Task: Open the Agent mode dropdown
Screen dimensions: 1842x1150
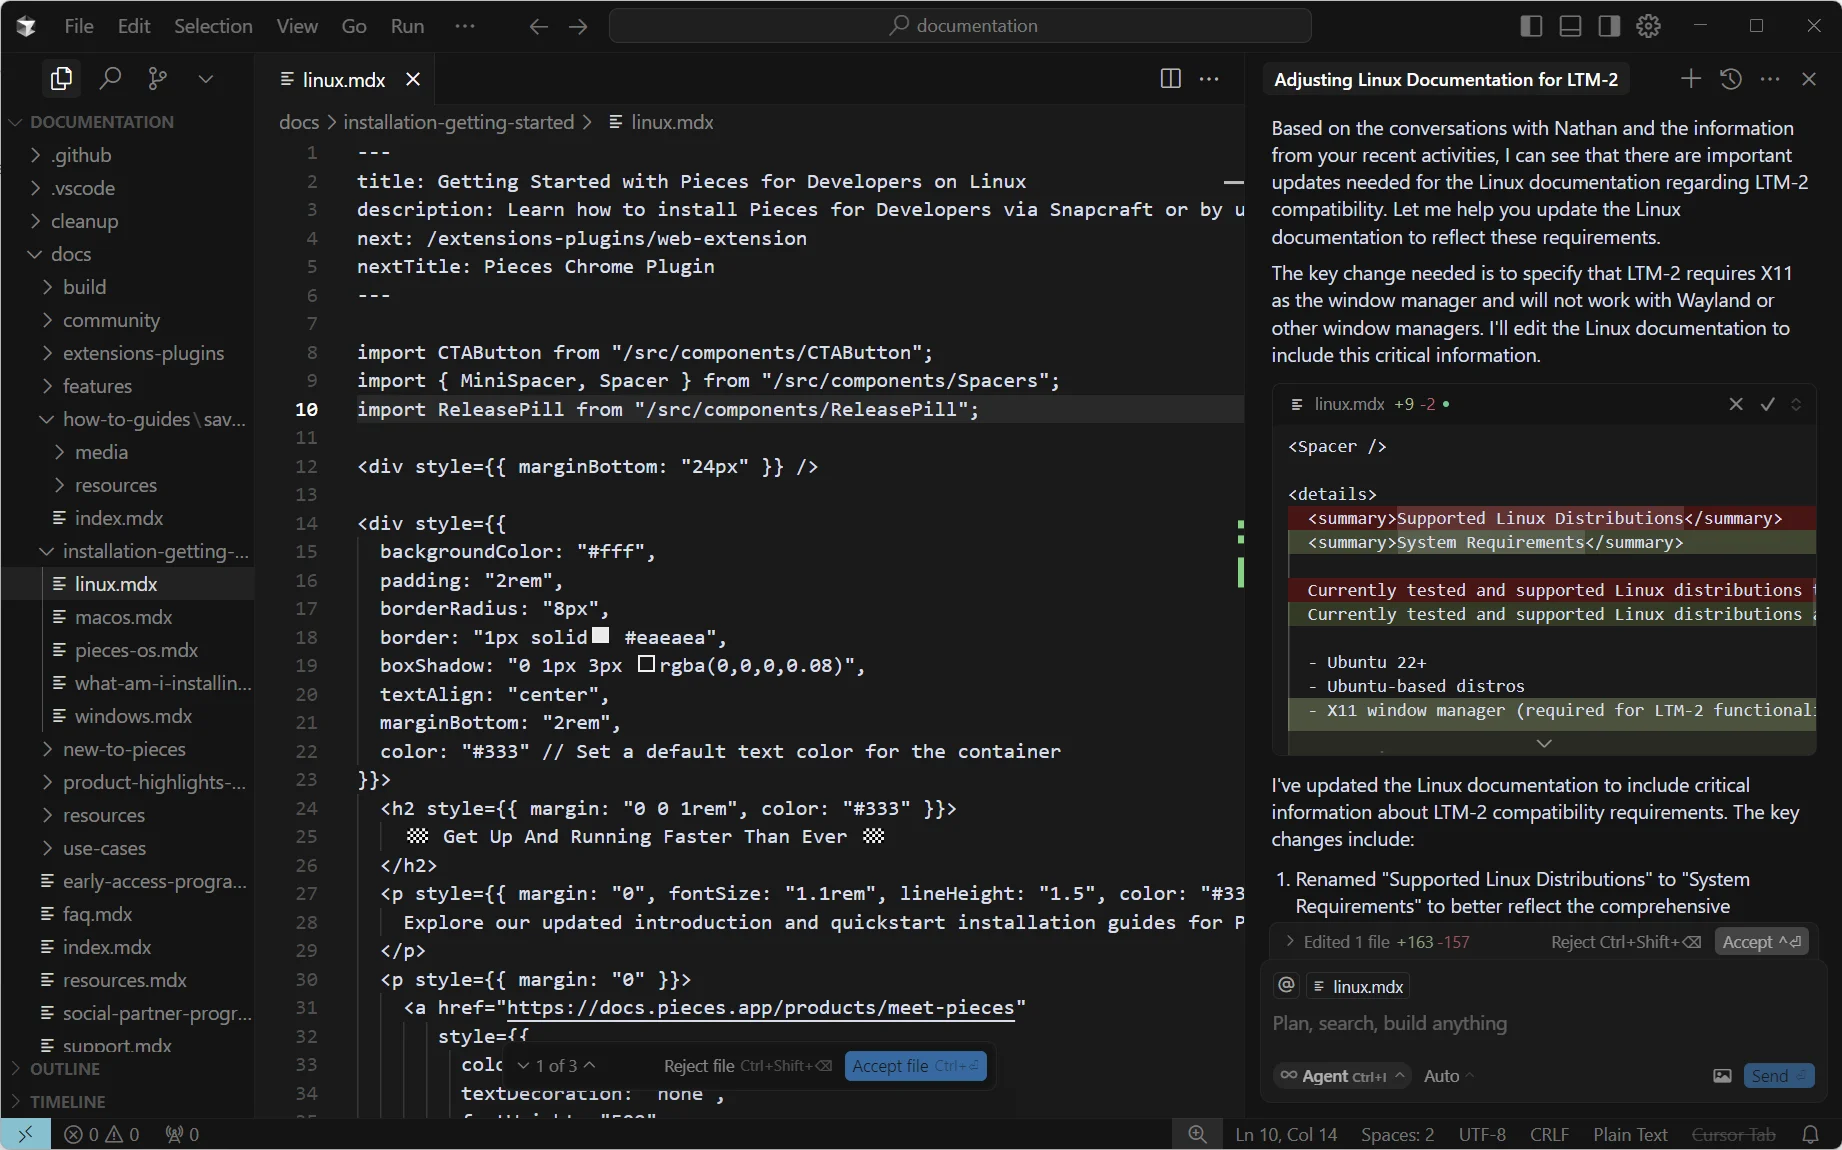Action: [x=1343, y=1076]
